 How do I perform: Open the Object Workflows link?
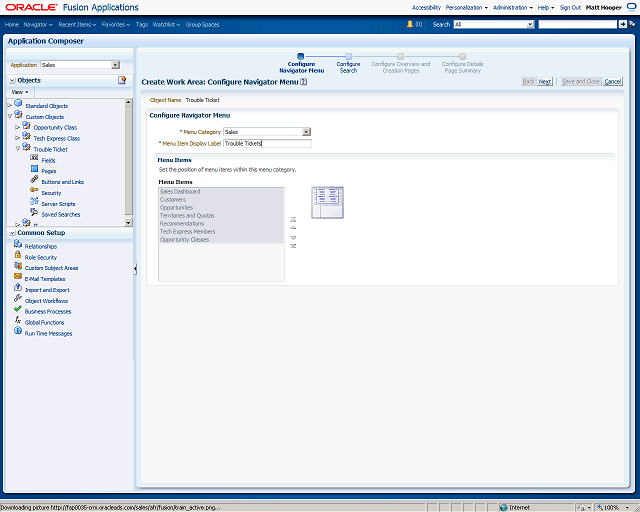click(x=47, y=301)
